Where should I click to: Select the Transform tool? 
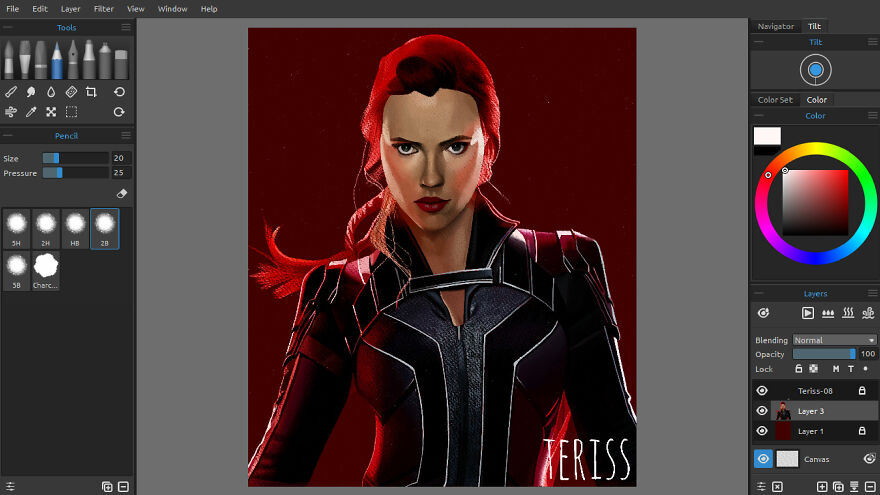click(51, 112)
